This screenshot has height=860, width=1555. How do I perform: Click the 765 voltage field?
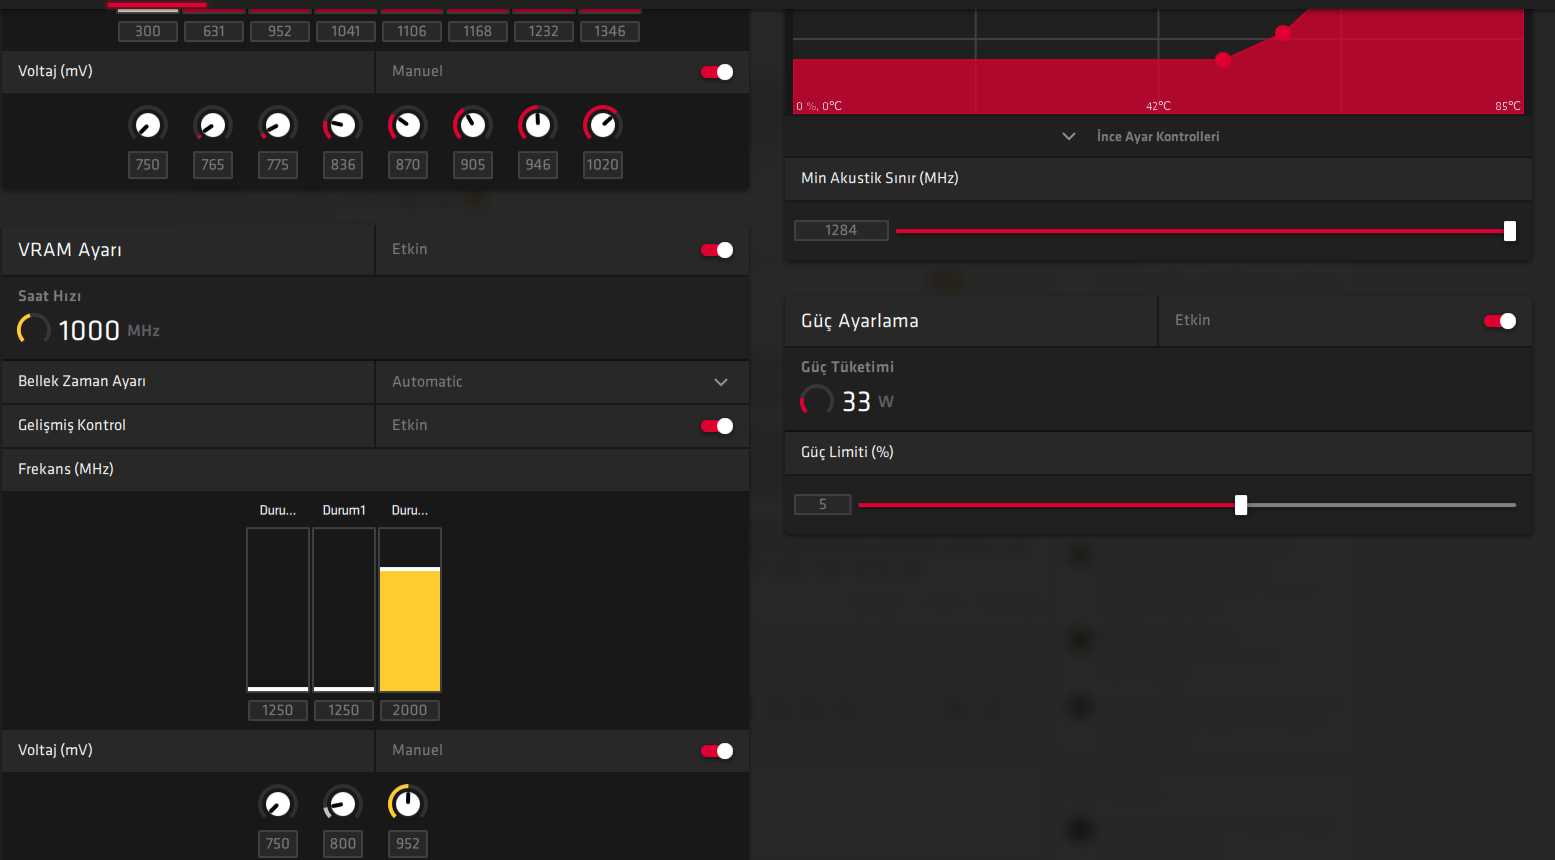click(213, 165)
